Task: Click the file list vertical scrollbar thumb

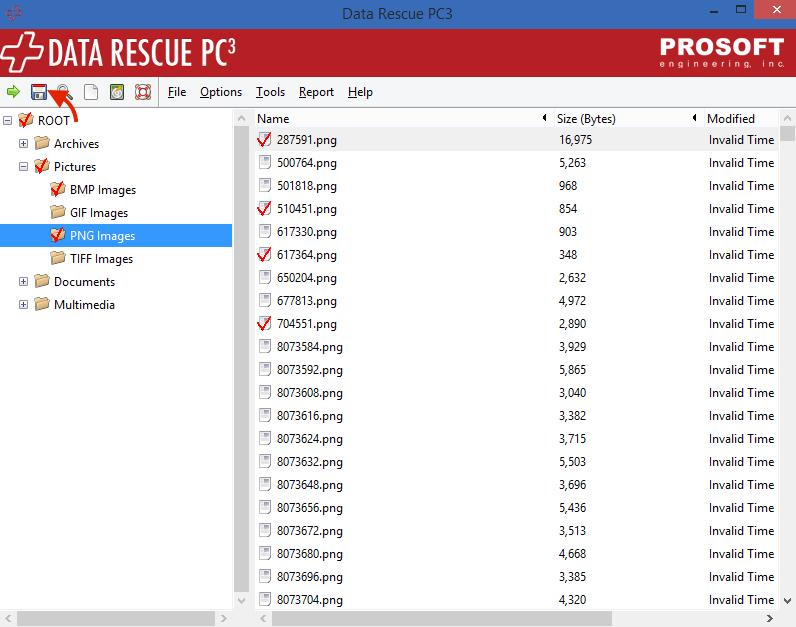Action: tap(787, 133)
